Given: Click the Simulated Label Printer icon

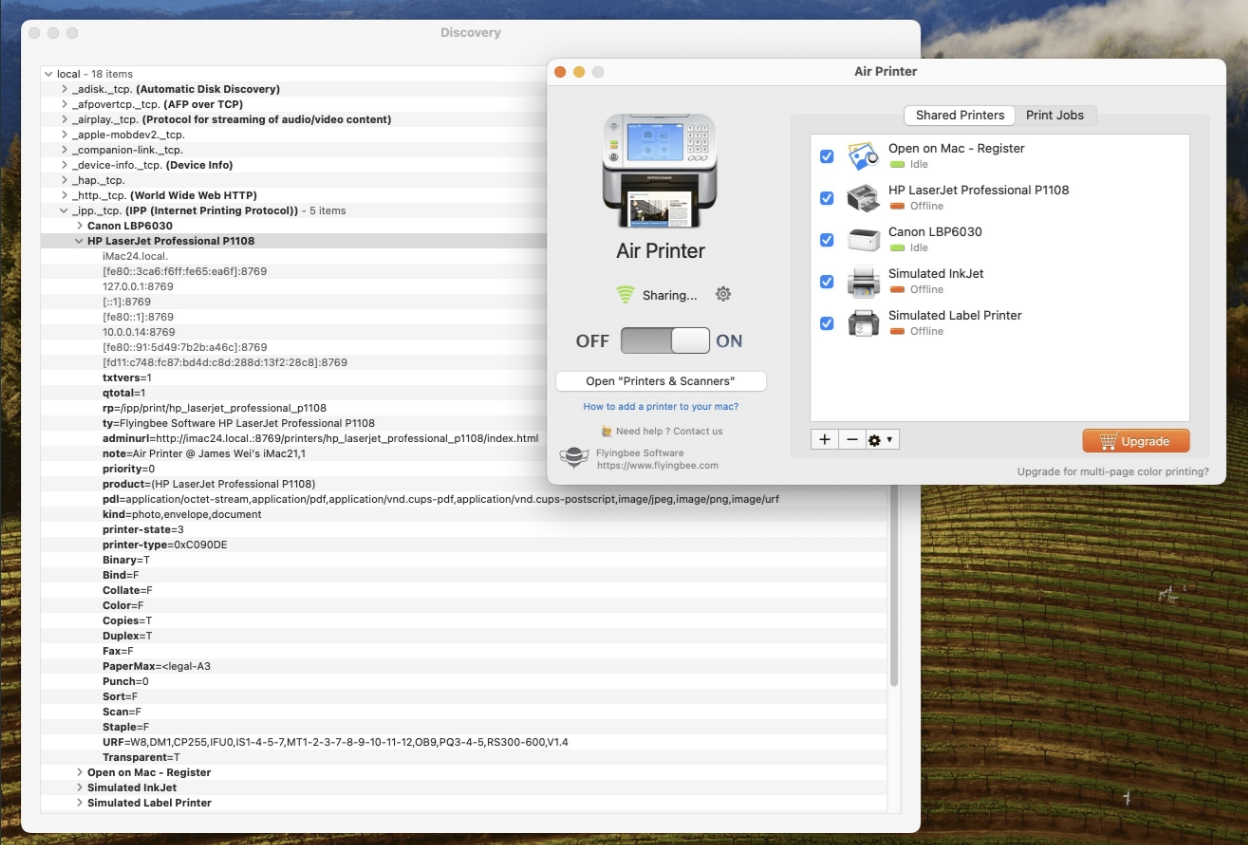Looking at the screenshot, I should (x=863, y=323).
